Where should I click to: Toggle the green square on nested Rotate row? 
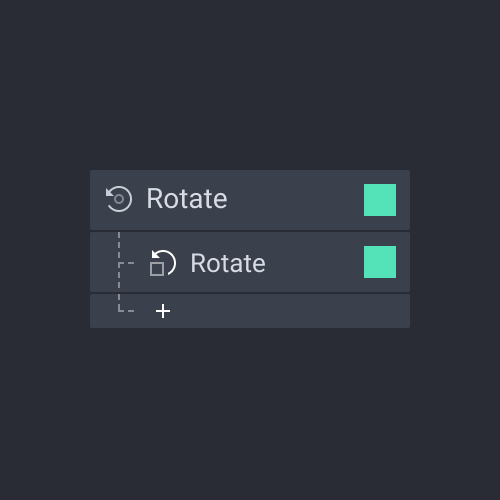click(x=380, y=262)
